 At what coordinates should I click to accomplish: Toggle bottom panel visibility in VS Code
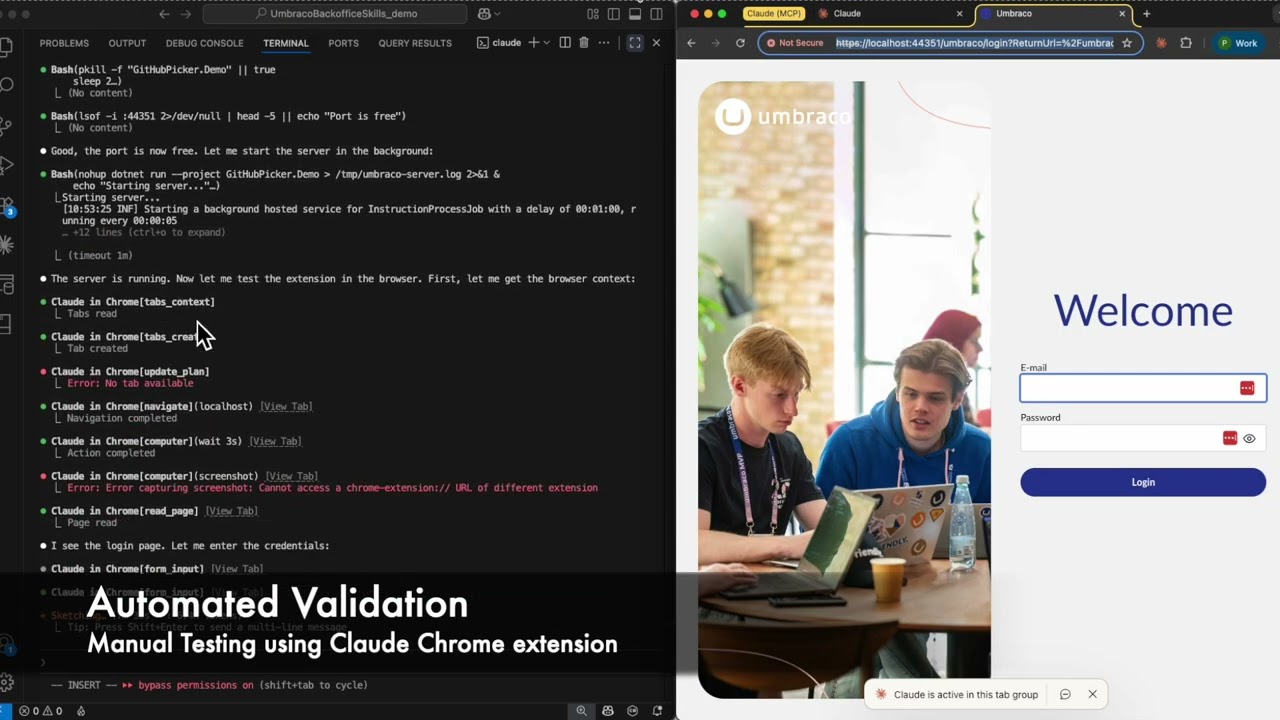coord(635,14)
